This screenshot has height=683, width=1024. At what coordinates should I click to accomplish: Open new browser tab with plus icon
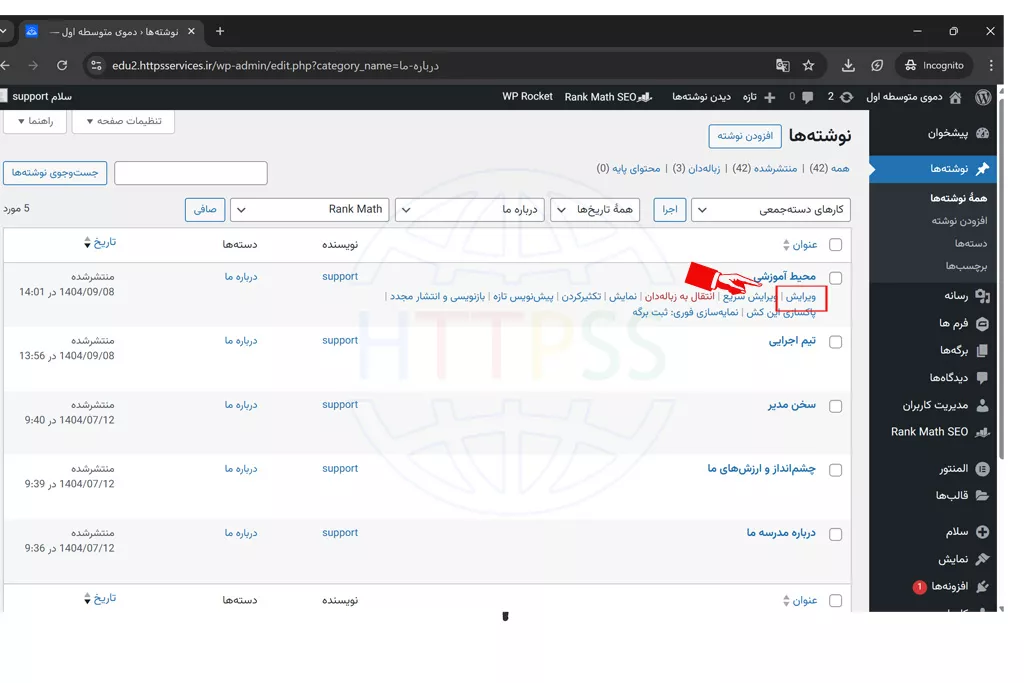(220, 31)
